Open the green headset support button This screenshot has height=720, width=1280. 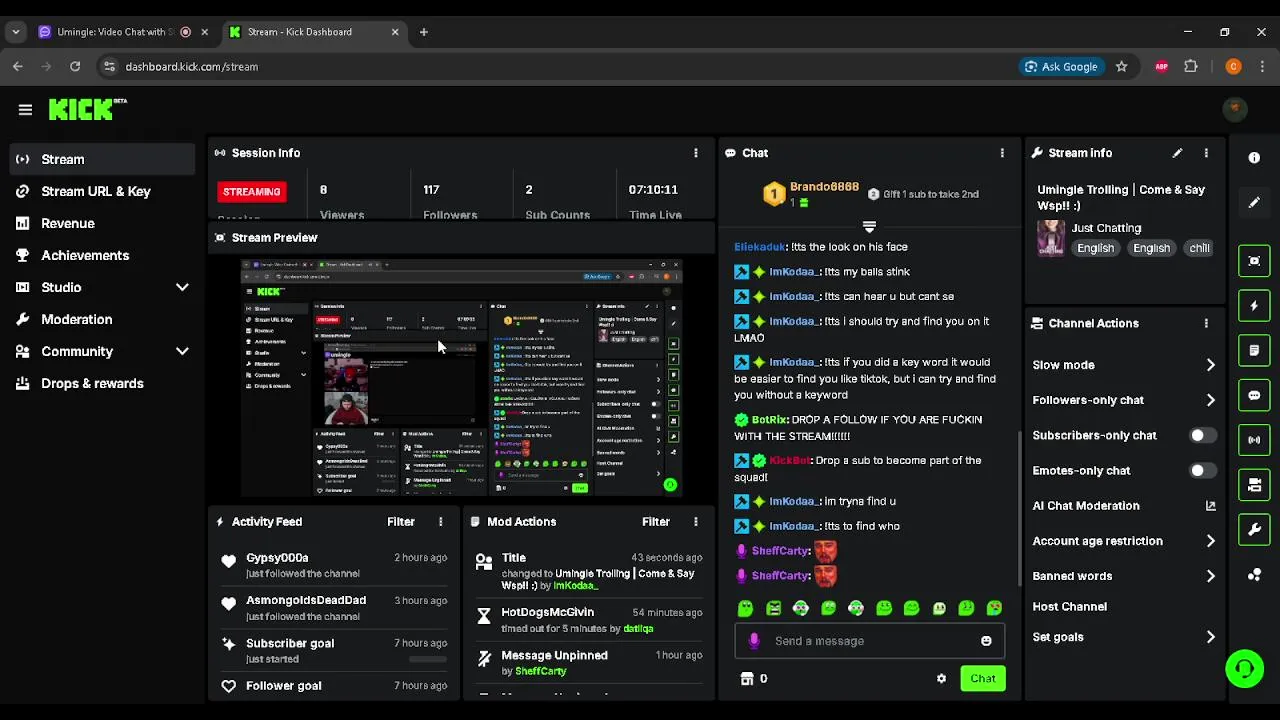(1245, 669)
